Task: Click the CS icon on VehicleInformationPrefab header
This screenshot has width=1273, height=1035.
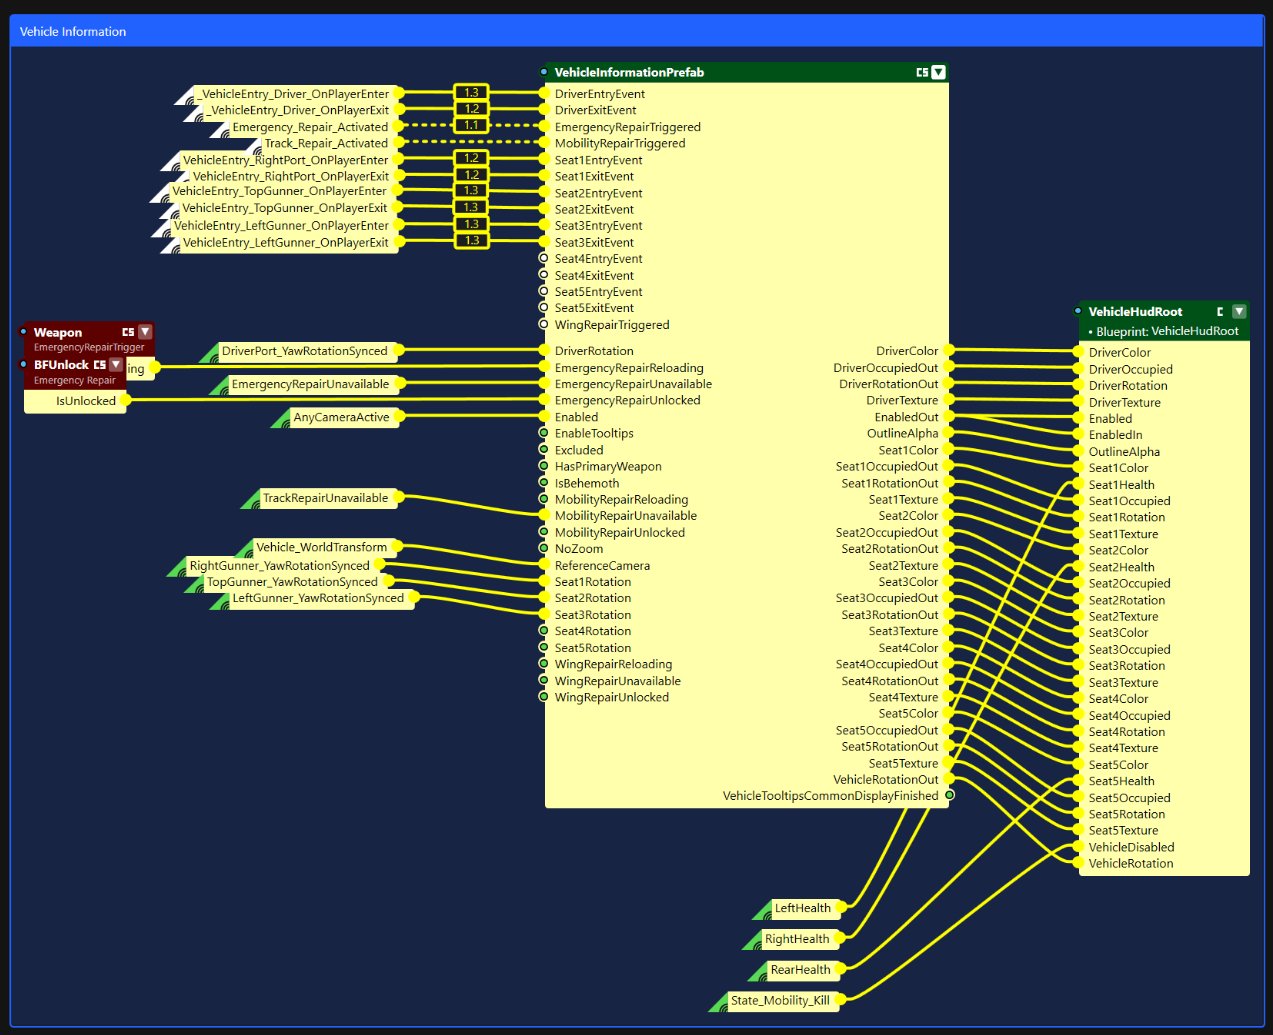Action: click(x=922, y=72)
